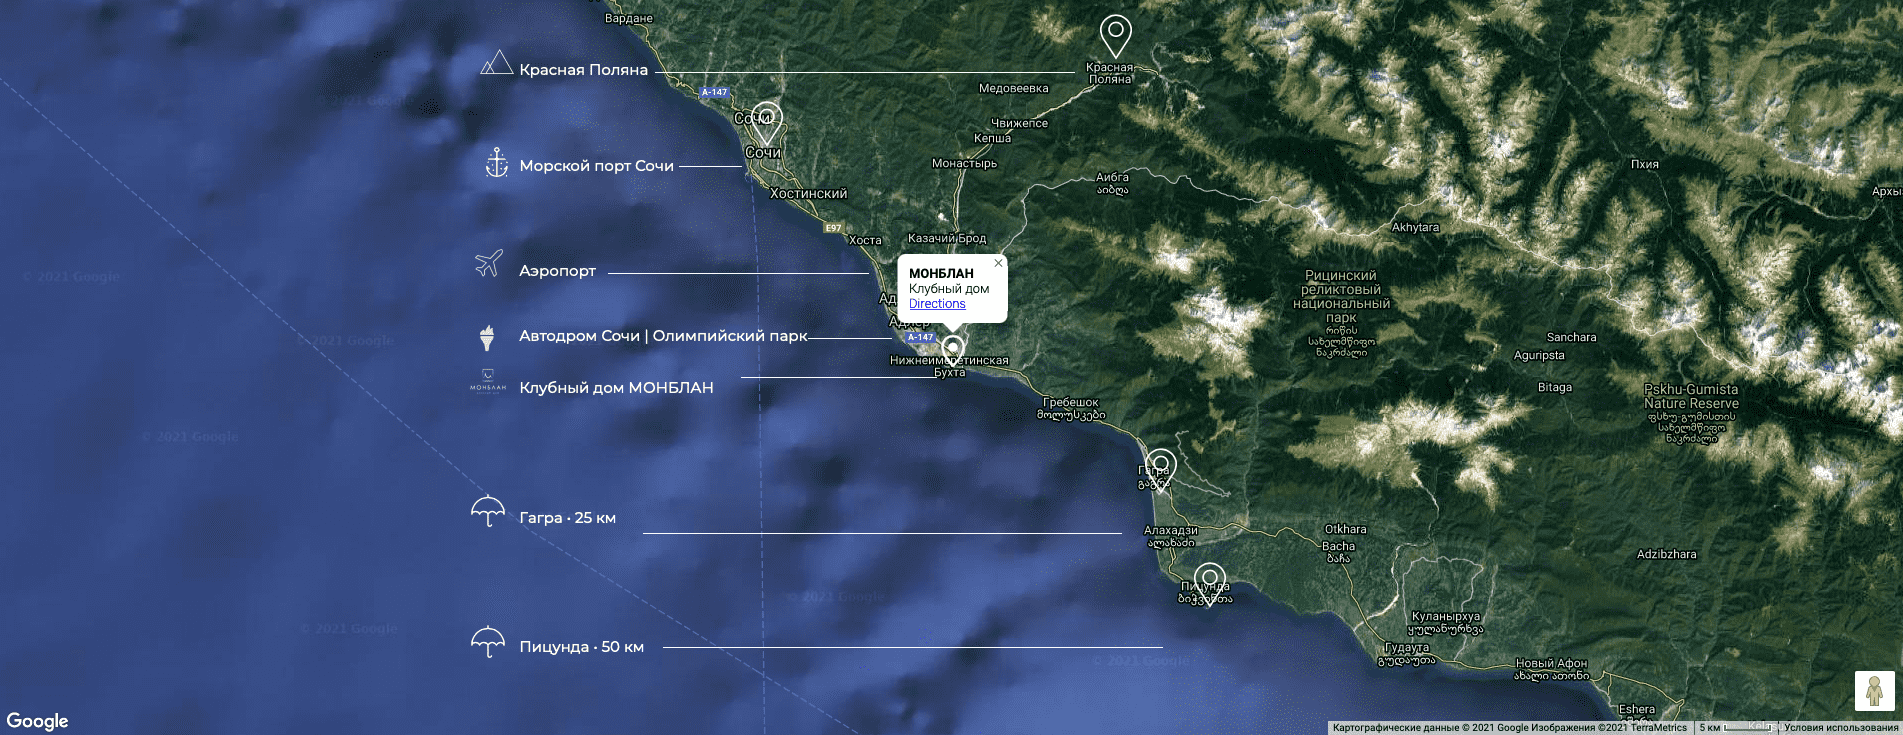Image resolution: width=1903 pixels, height=735 pixels.
Task: Click the Хостинский place label
Action: click(808, 194)
